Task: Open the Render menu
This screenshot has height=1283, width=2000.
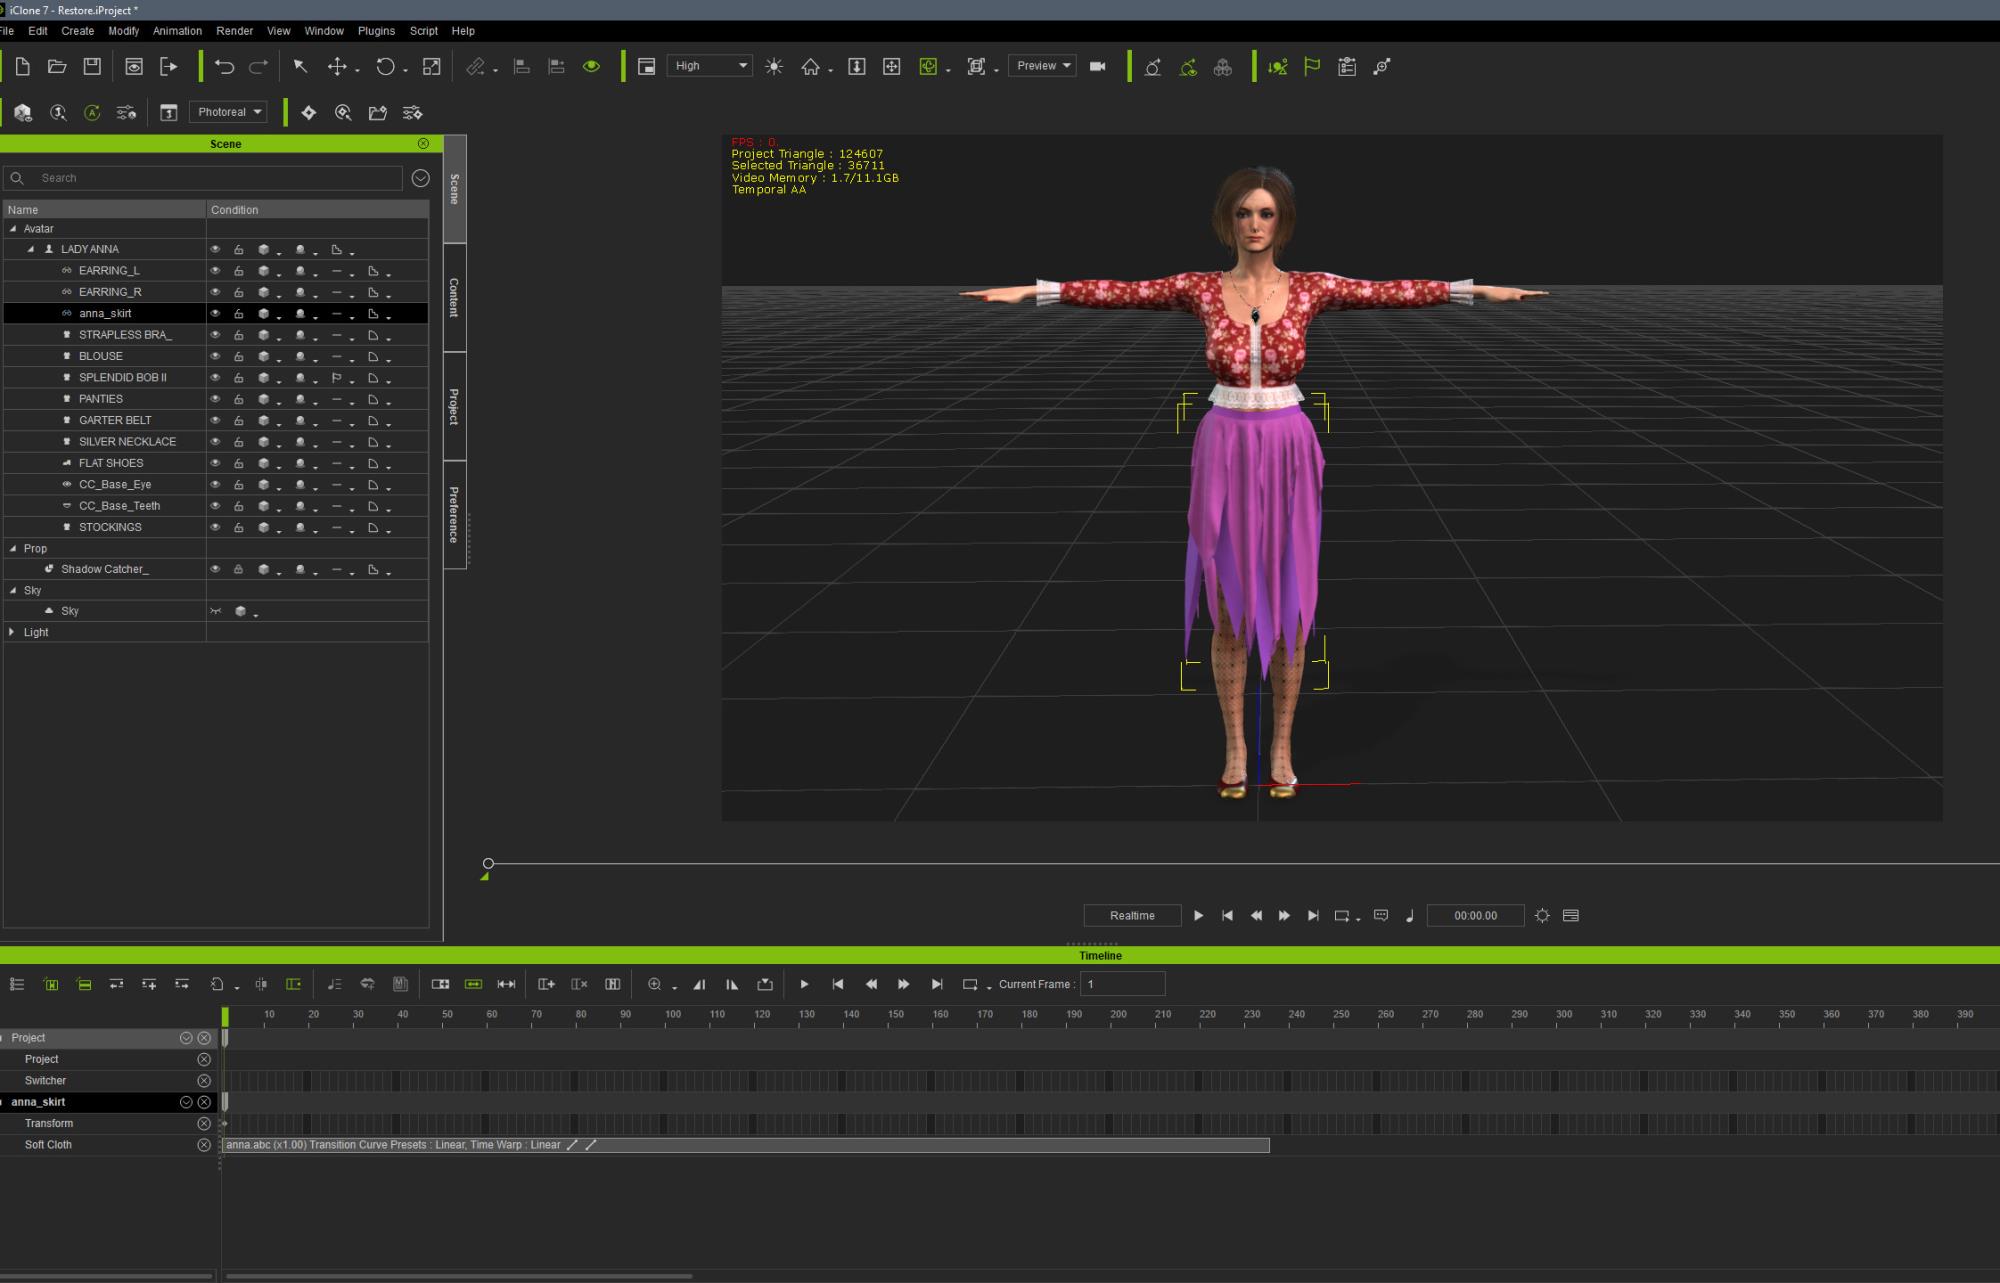Action: [234, 31]
